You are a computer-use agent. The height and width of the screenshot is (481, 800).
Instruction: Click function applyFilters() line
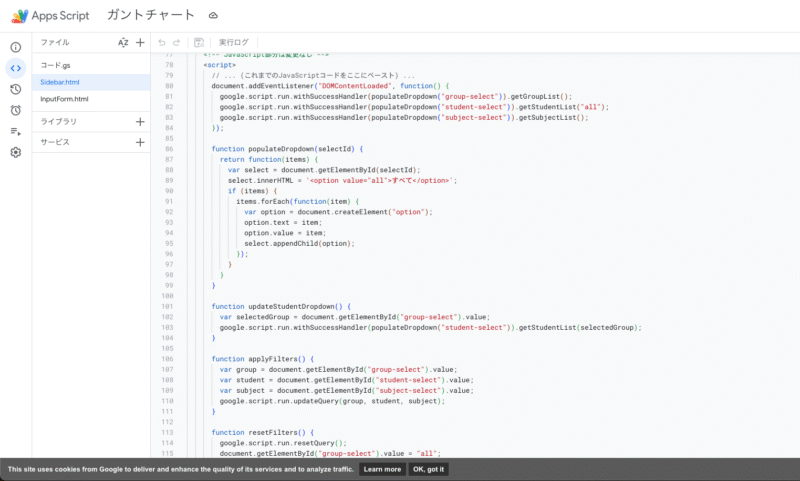[x=263, y=360]
